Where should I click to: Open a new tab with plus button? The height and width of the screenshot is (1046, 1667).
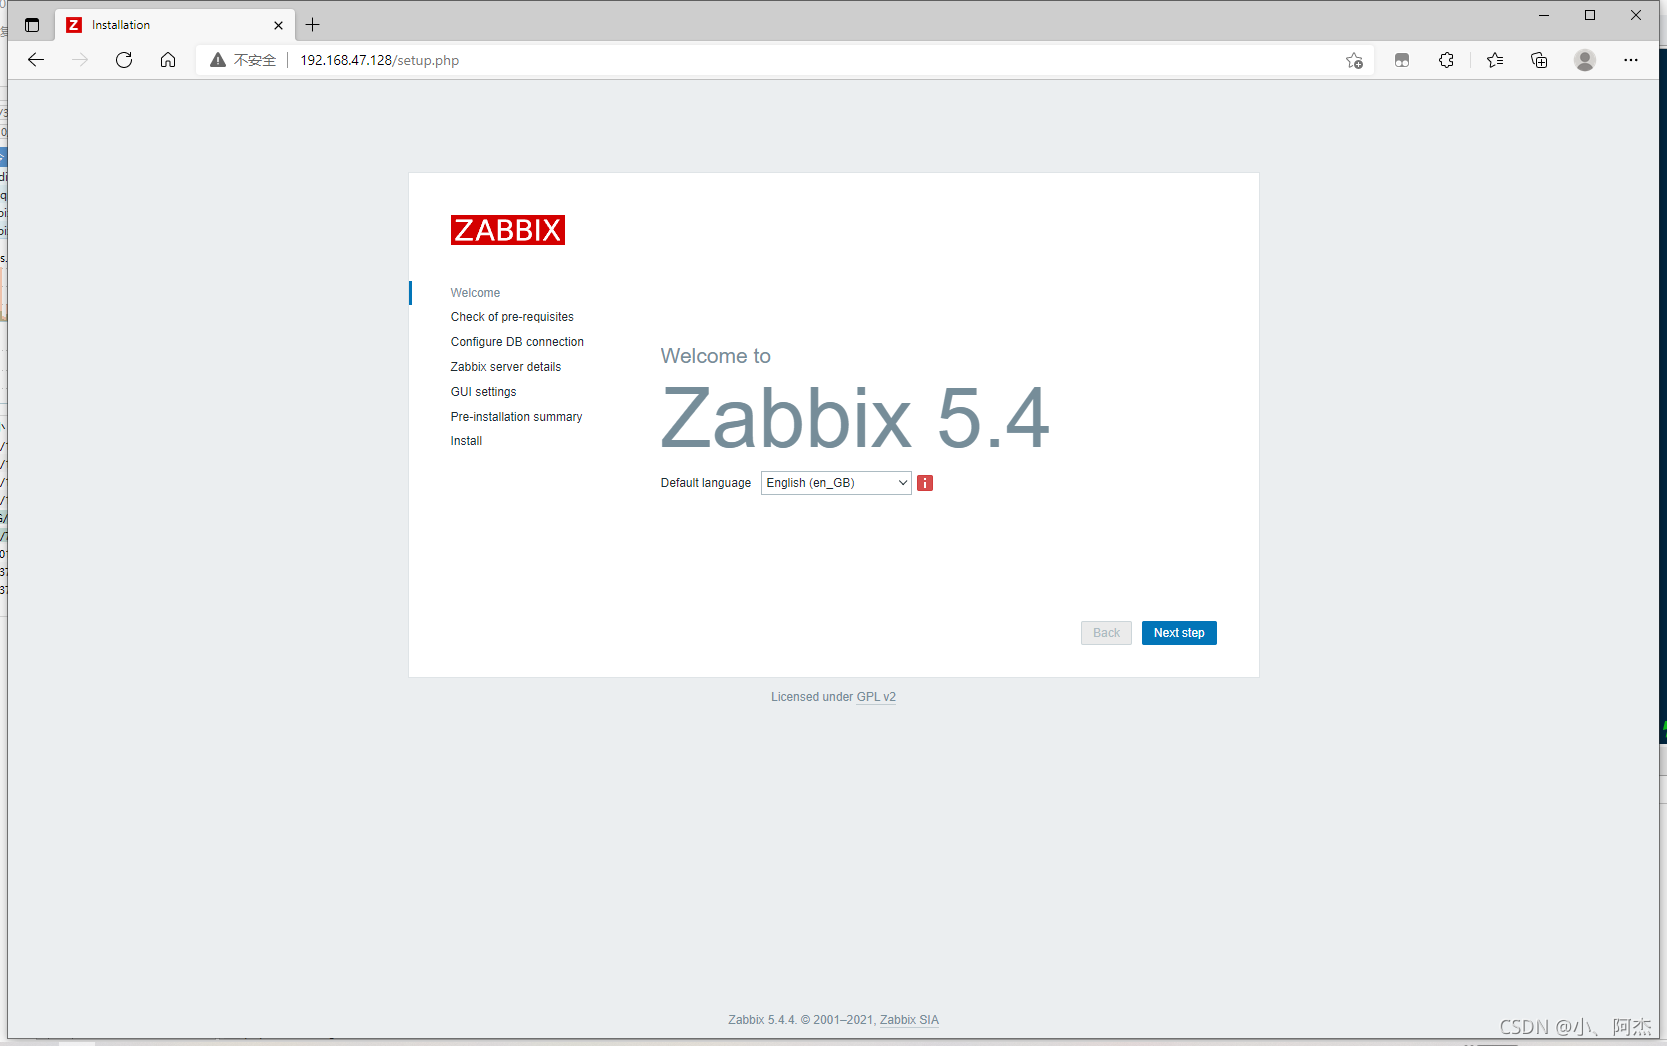click(x=313, y=25)
